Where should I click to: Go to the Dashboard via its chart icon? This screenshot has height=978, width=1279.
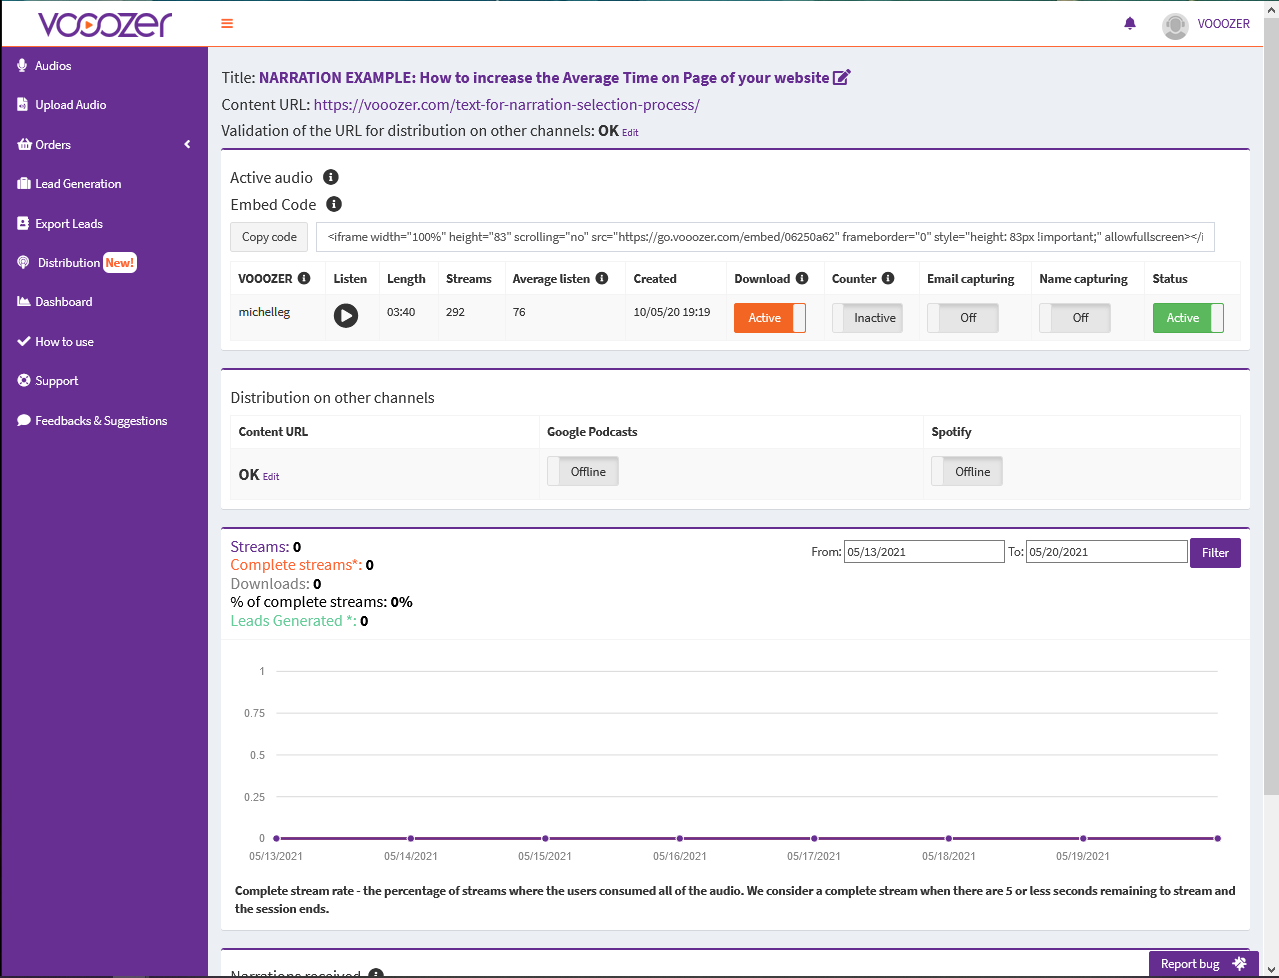pyautogui.click(x=24, y=301)
